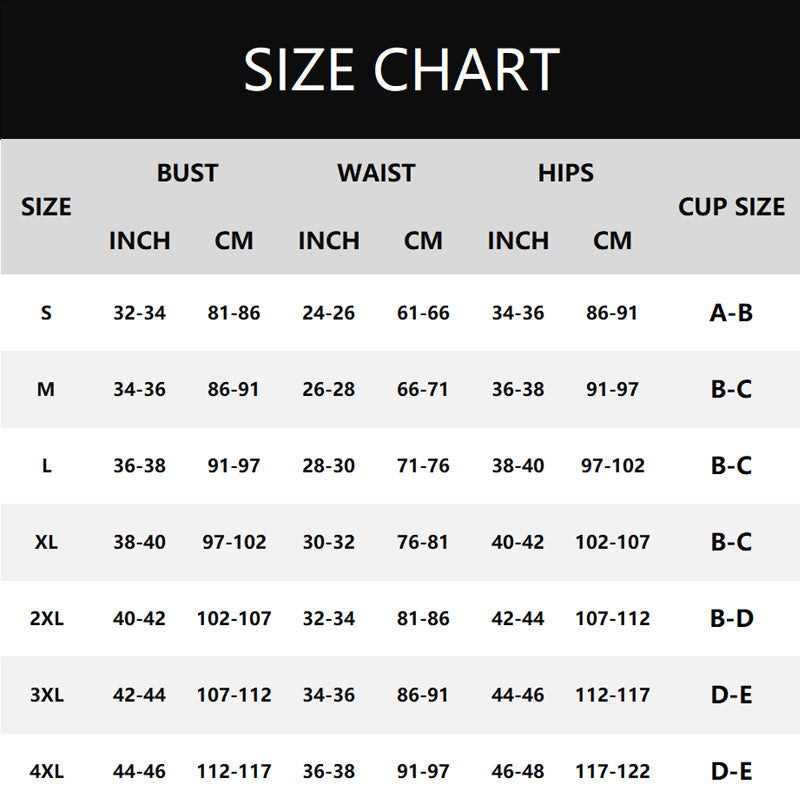Click the 117-122 hips cm cell
This screenshot has width=800, height=800.
(x=612, y=771)
